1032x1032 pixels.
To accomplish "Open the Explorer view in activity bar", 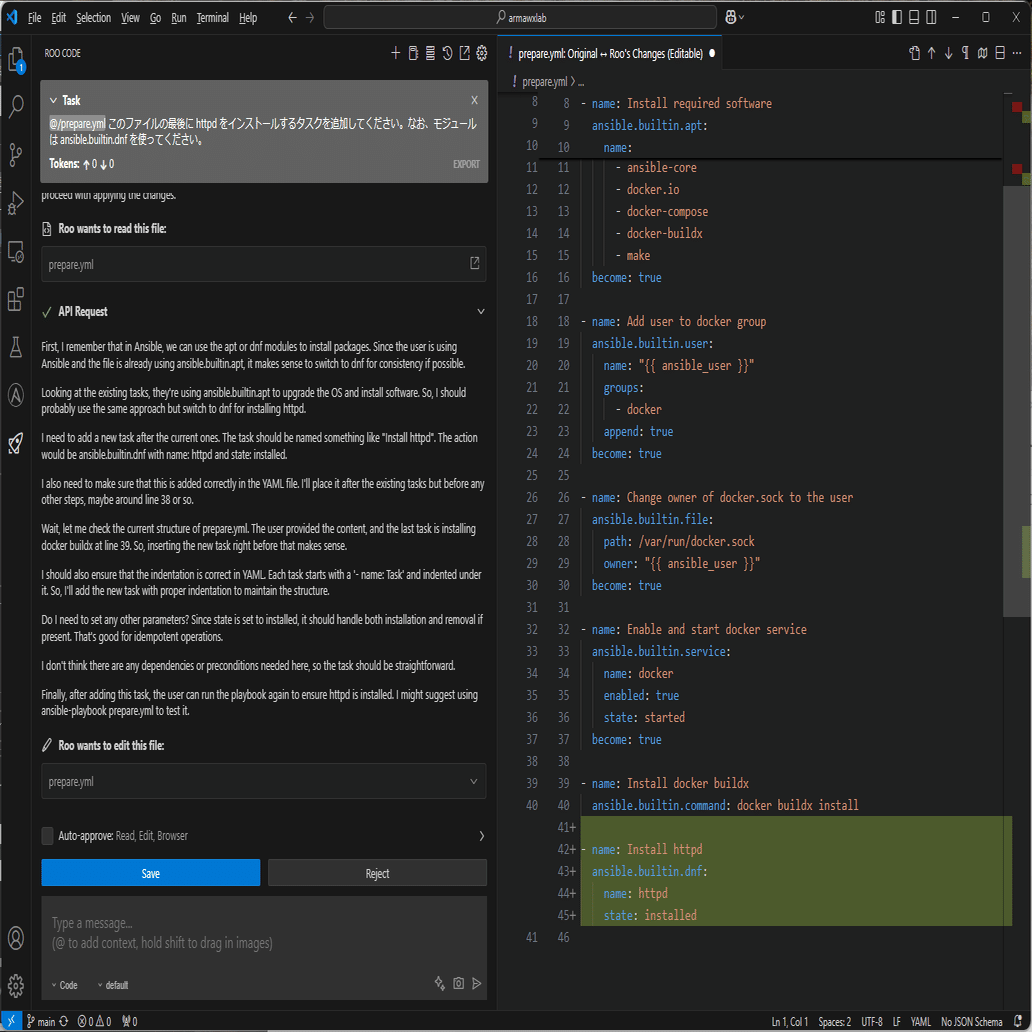I will 16,60.
